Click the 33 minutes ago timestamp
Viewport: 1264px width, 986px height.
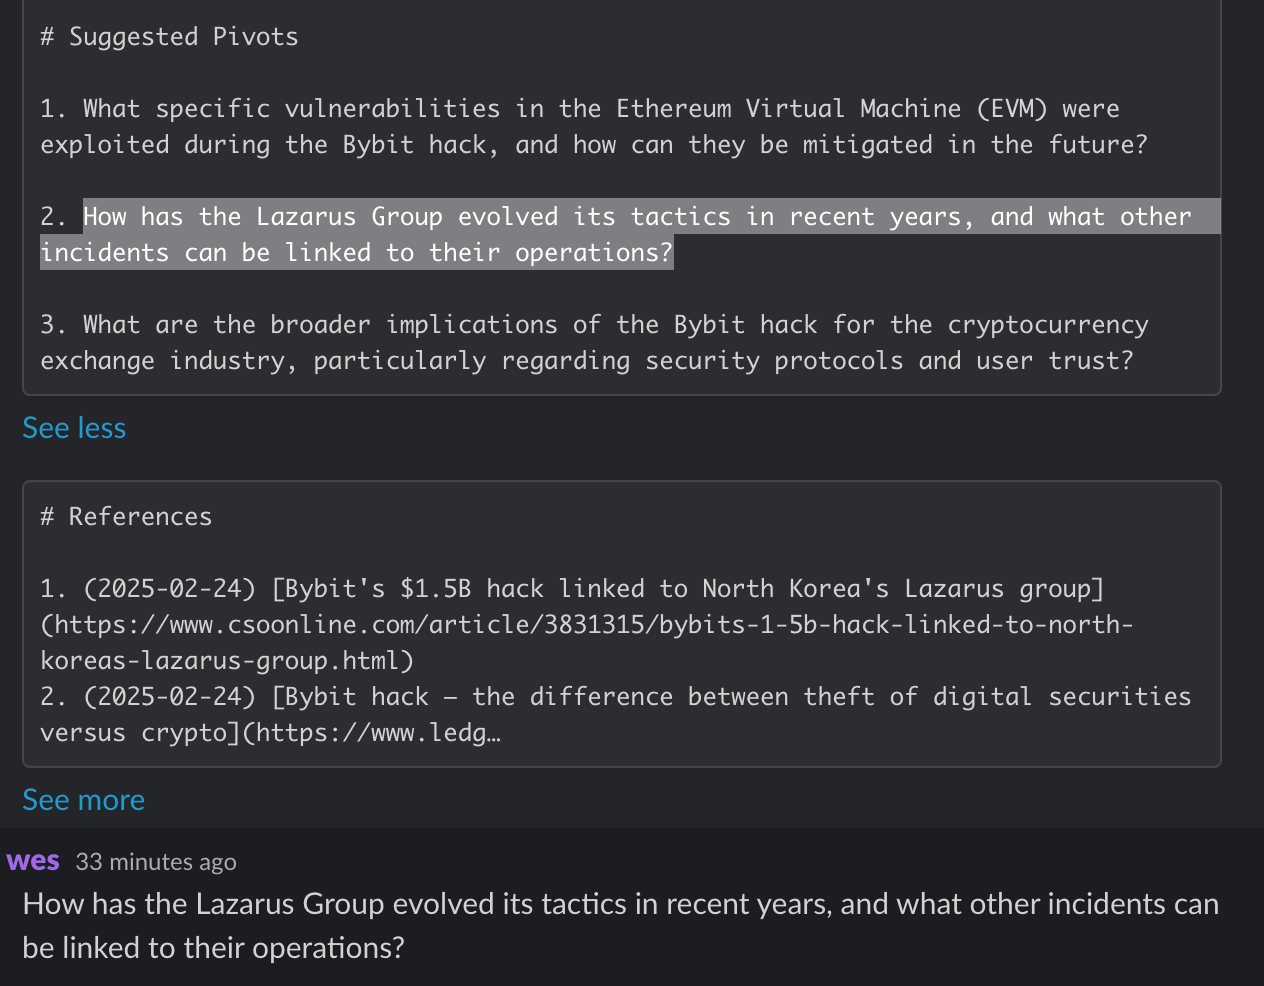click(x=156, y=862)
